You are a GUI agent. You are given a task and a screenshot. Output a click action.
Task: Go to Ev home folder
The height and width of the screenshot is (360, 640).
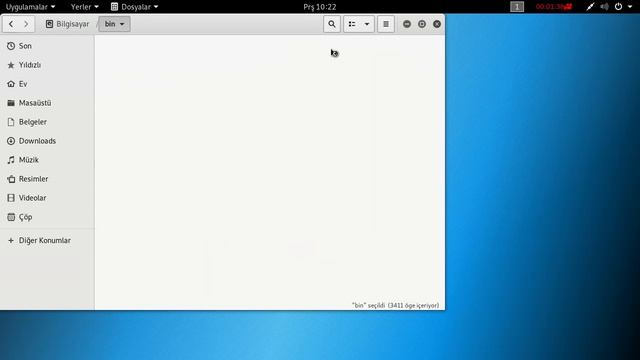coord(47,84)
